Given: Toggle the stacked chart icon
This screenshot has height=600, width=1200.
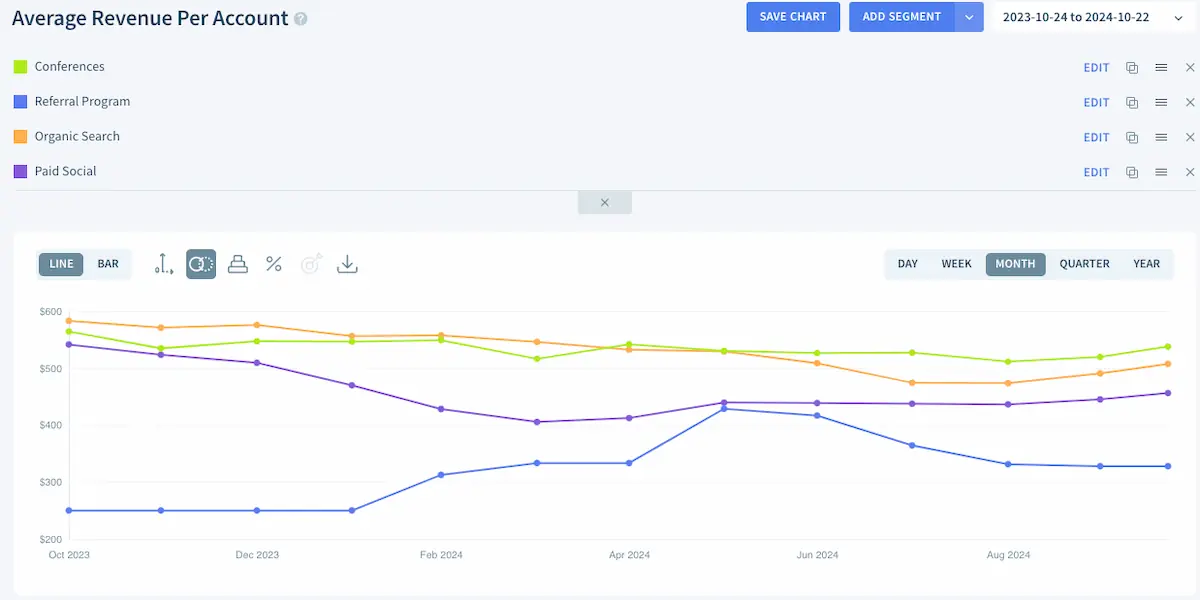Looking at the screenshot, I should [x=238, y=264].
